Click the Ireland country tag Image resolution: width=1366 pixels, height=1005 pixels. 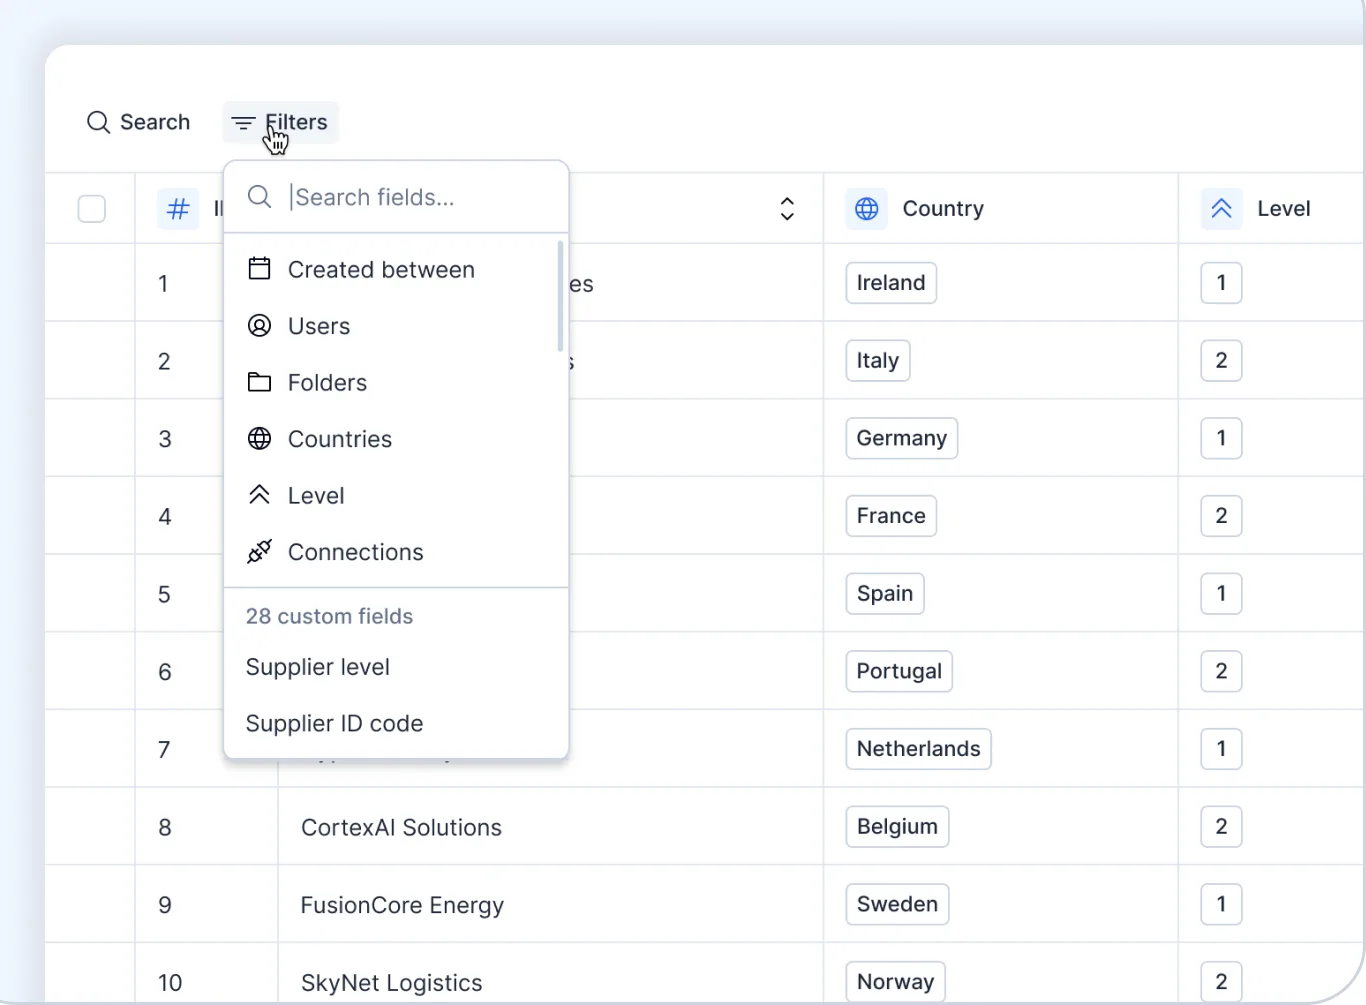891,283
